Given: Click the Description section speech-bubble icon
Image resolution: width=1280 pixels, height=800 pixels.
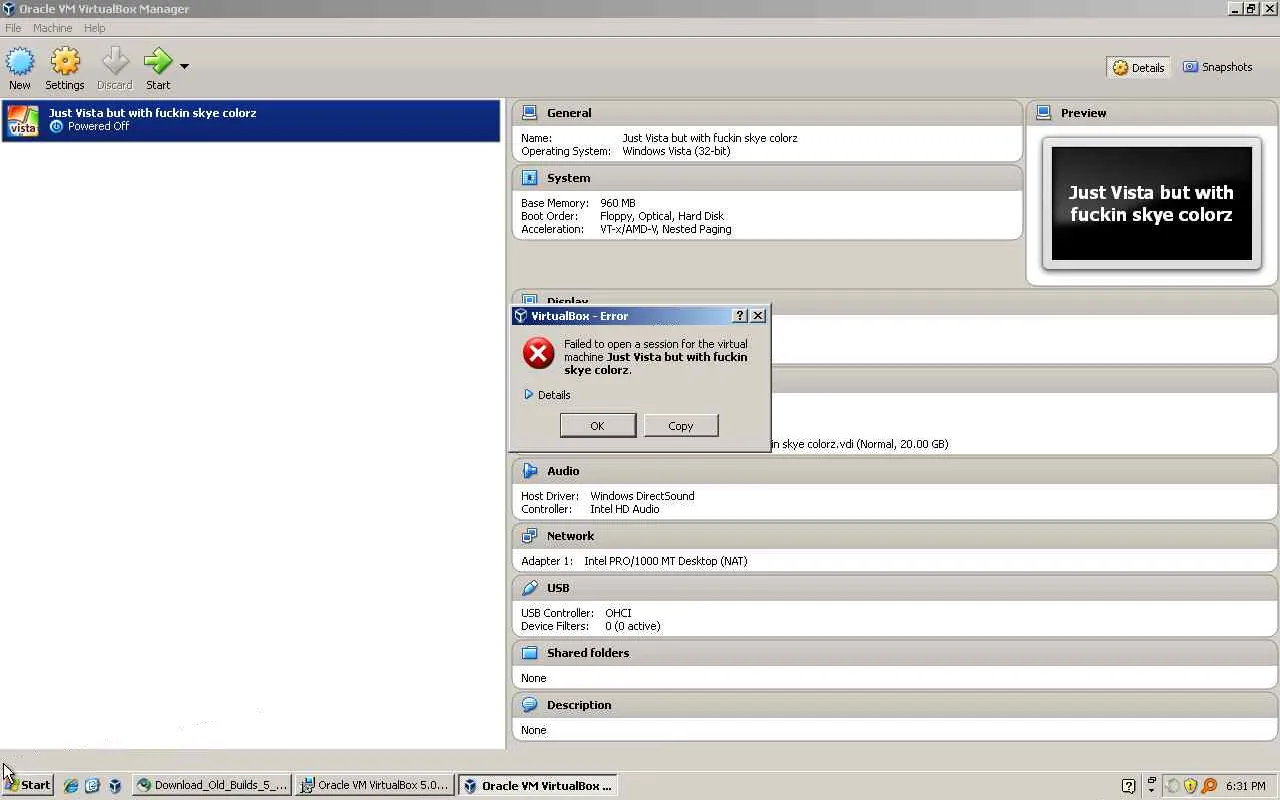Looking at the screenshot, I should coord(530,705).
